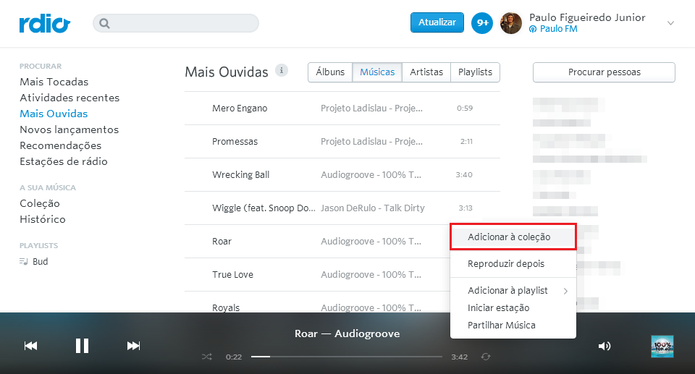
Task: Click the Procurar pessoas button
Action: pyautogui.click(x=604, y=72)
